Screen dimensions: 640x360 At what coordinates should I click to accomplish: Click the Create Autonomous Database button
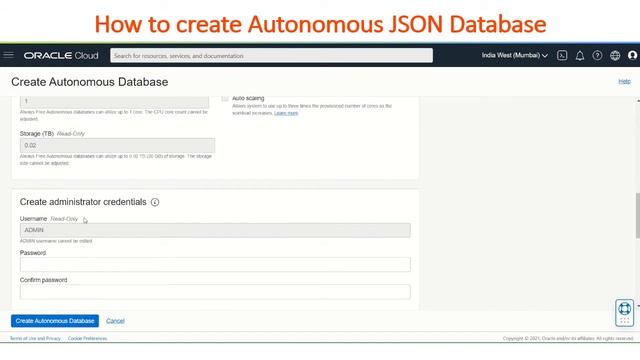coord(55,321)
